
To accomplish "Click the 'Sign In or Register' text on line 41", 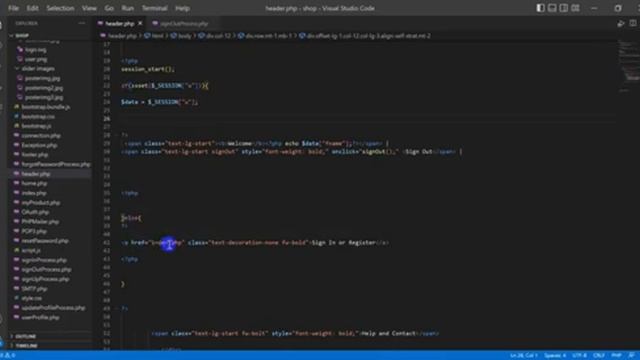I will (x=343, y=242).
